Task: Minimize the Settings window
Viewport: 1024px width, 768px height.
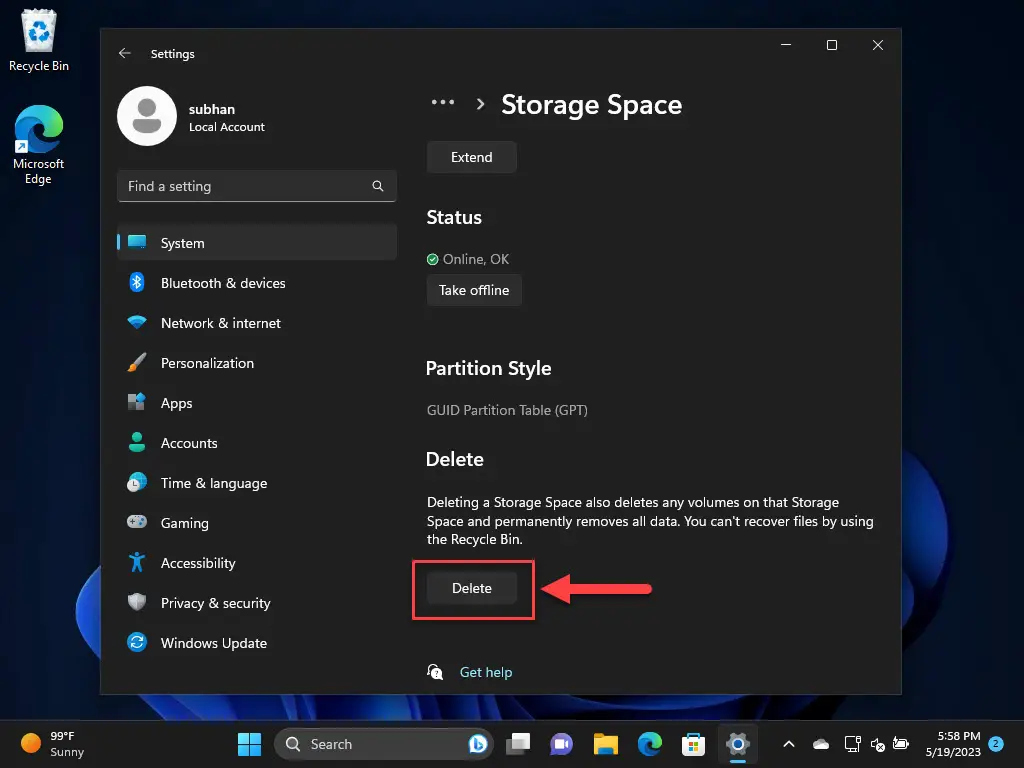Action: [x=786, y=45]
